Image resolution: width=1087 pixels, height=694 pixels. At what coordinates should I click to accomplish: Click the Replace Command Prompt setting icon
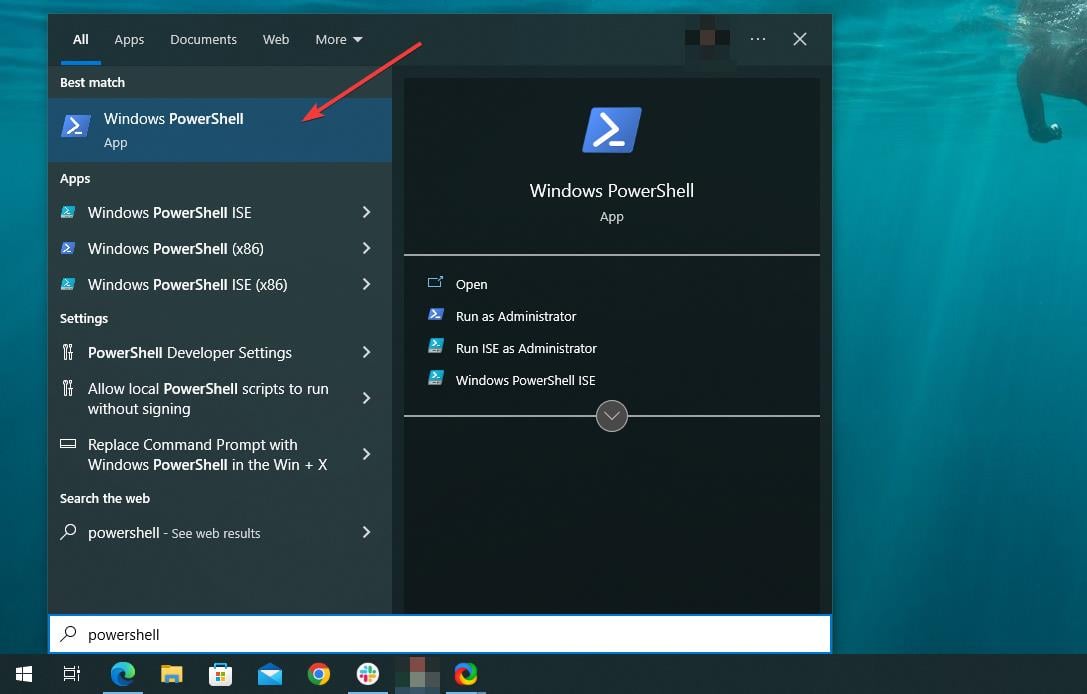tap(68, 444)
